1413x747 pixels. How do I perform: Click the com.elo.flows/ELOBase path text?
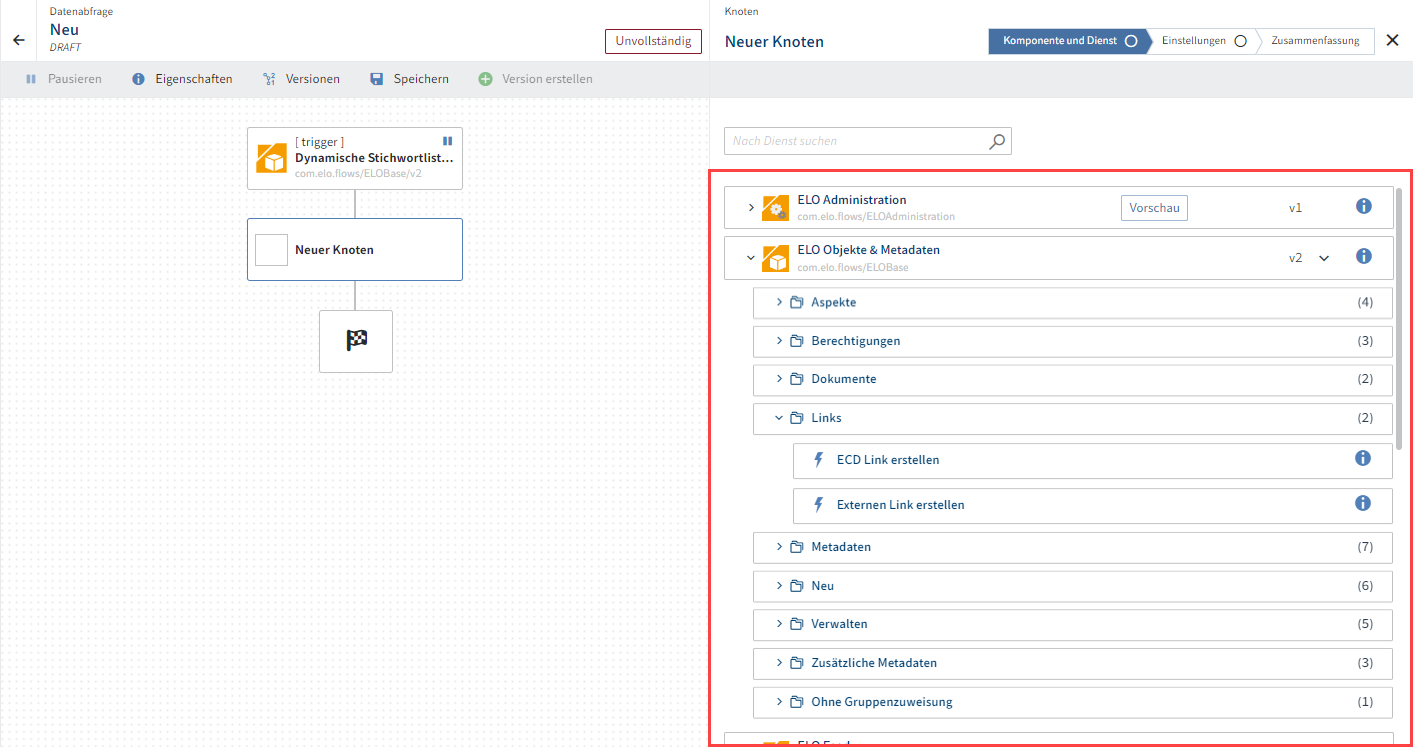pos(853,267)
